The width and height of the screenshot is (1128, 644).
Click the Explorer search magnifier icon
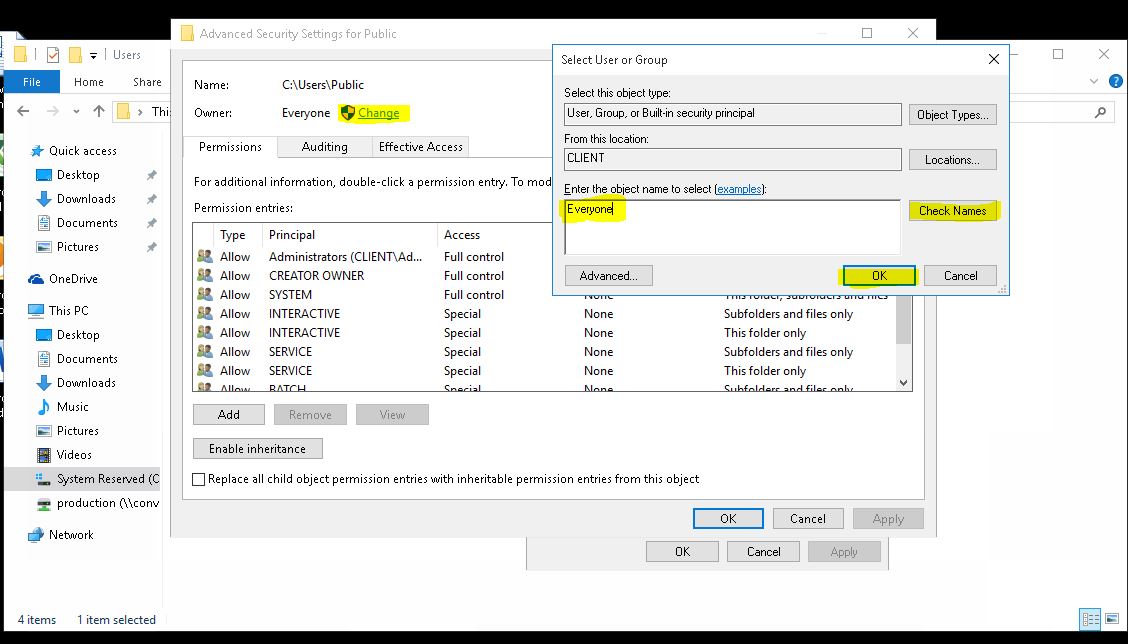(1100, 112)
